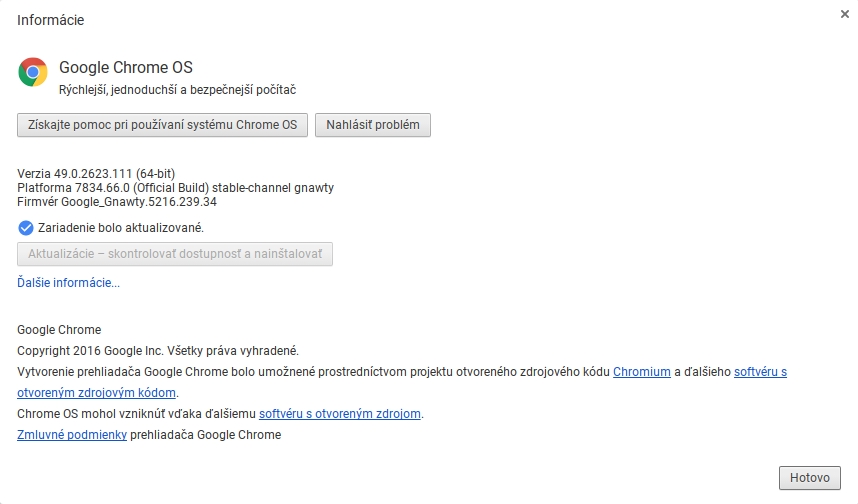
Task: Click the 'Copyright 2016 Google Inc.' text
Action: tap(158, 351)
